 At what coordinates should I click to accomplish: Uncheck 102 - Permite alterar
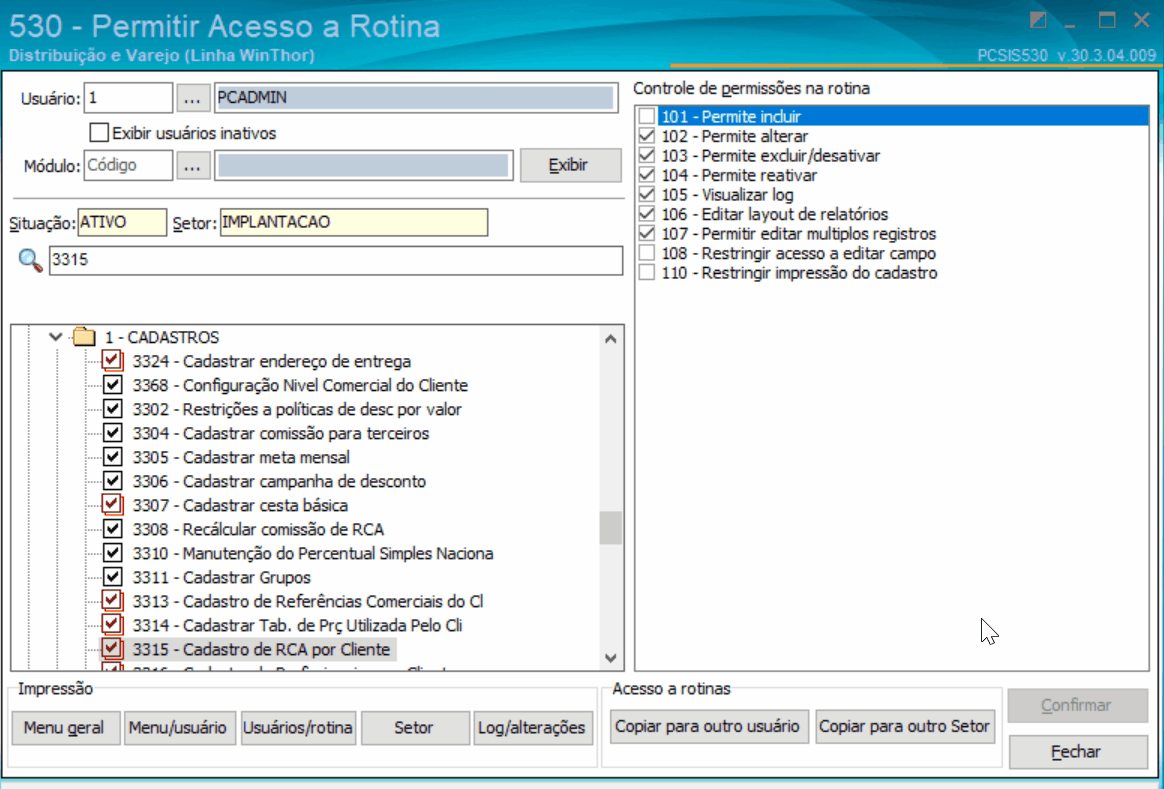point(647,136)
